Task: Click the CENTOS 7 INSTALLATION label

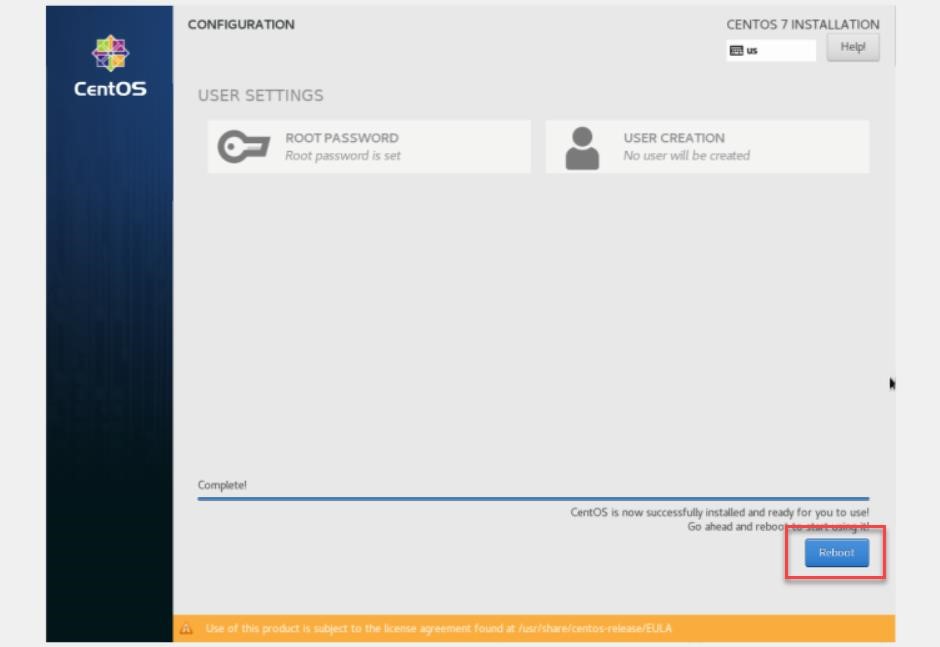Action: (x=803, y=25)
